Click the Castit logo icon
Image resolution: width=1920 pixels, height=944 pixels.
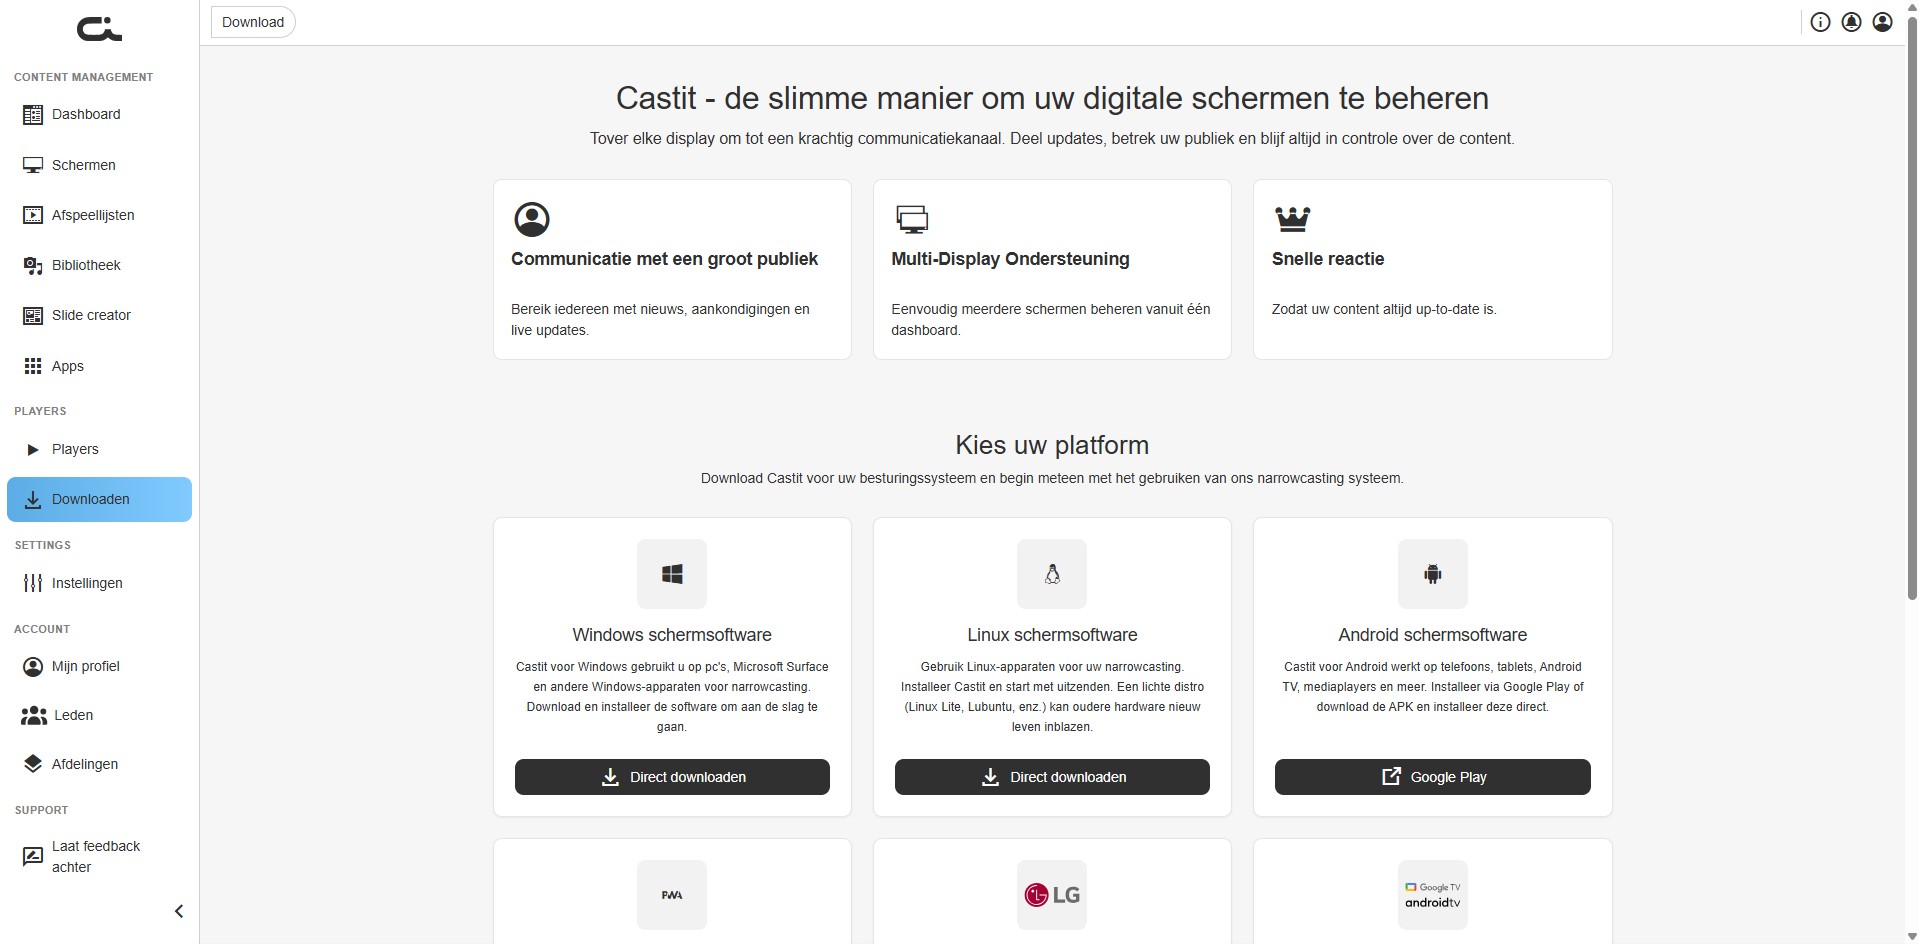(99, 30)
